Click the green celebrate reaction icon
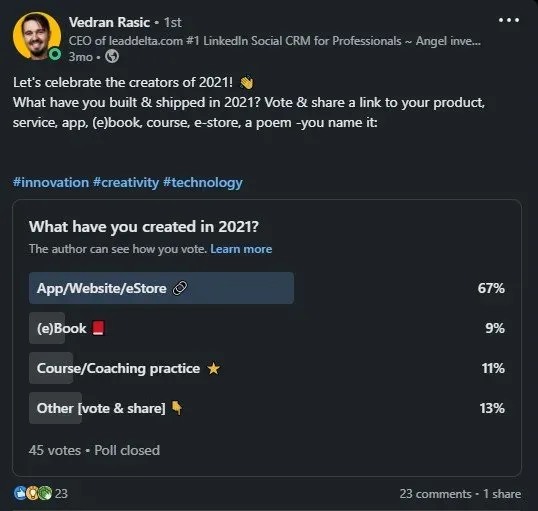This screenshot has height=511, width=538. tap(45, 493)
